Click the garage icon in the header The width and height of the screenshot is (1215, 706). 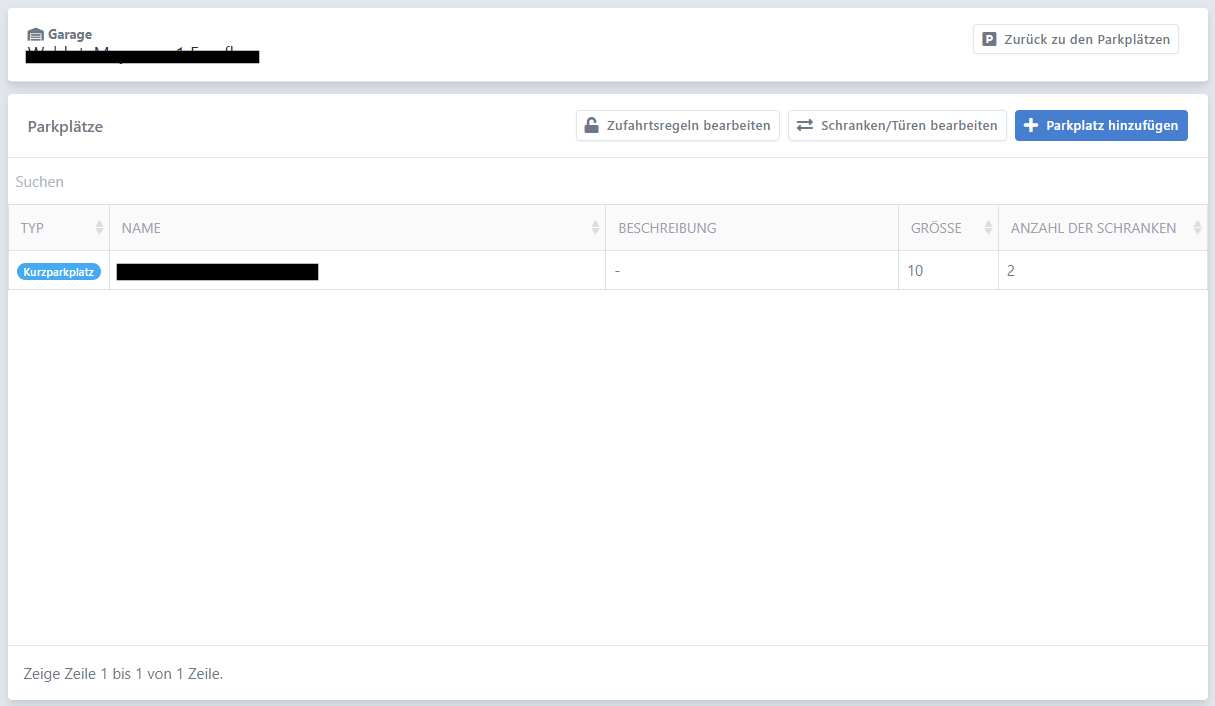35,35
